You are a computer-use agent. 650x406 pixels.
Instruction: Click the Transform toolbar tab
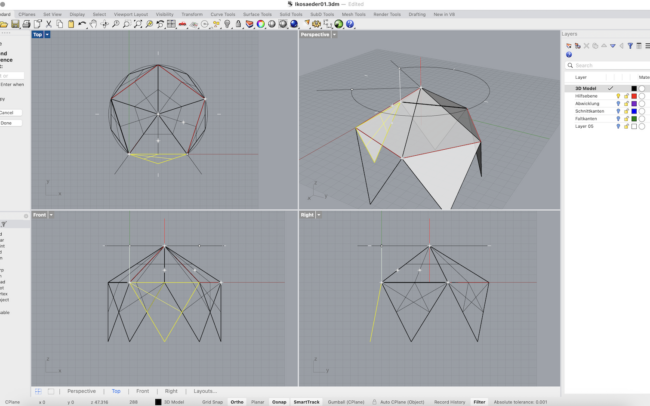[192, 14]
